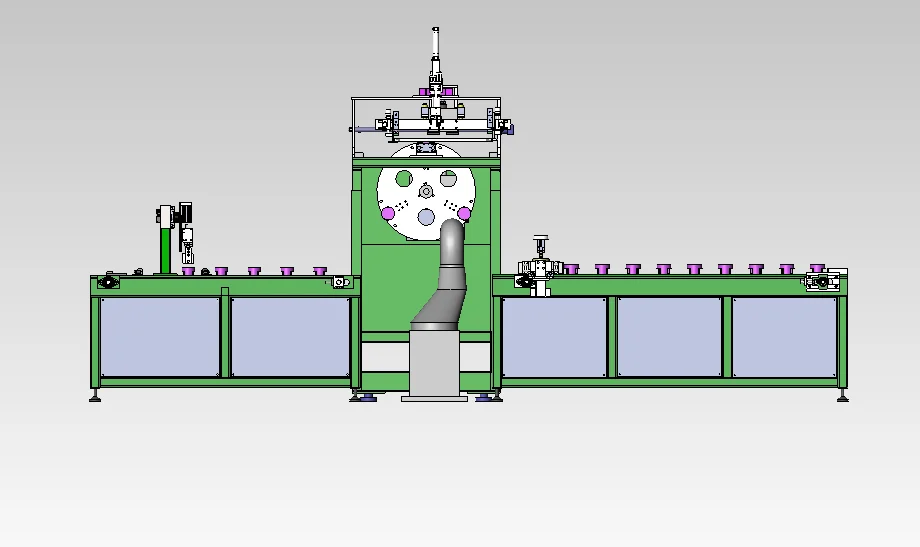Click the far-left leveling foot
The width and height of the screenshot is (920, 547).
click(x=96, y=398)
